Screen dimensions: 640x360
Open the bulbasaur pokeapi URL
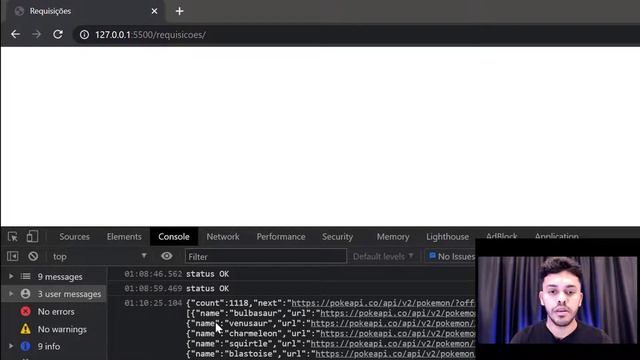[x=398, y=313]
